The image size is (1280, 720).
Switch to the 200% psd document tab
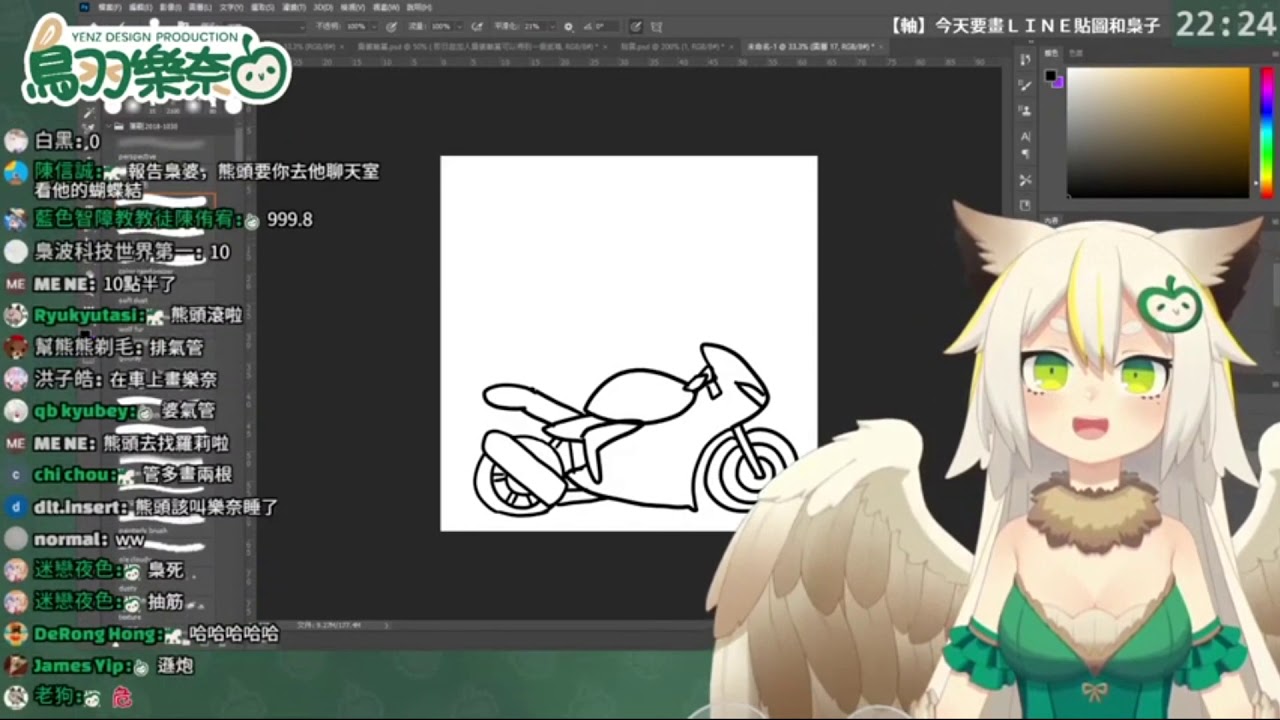pos(678,46)
